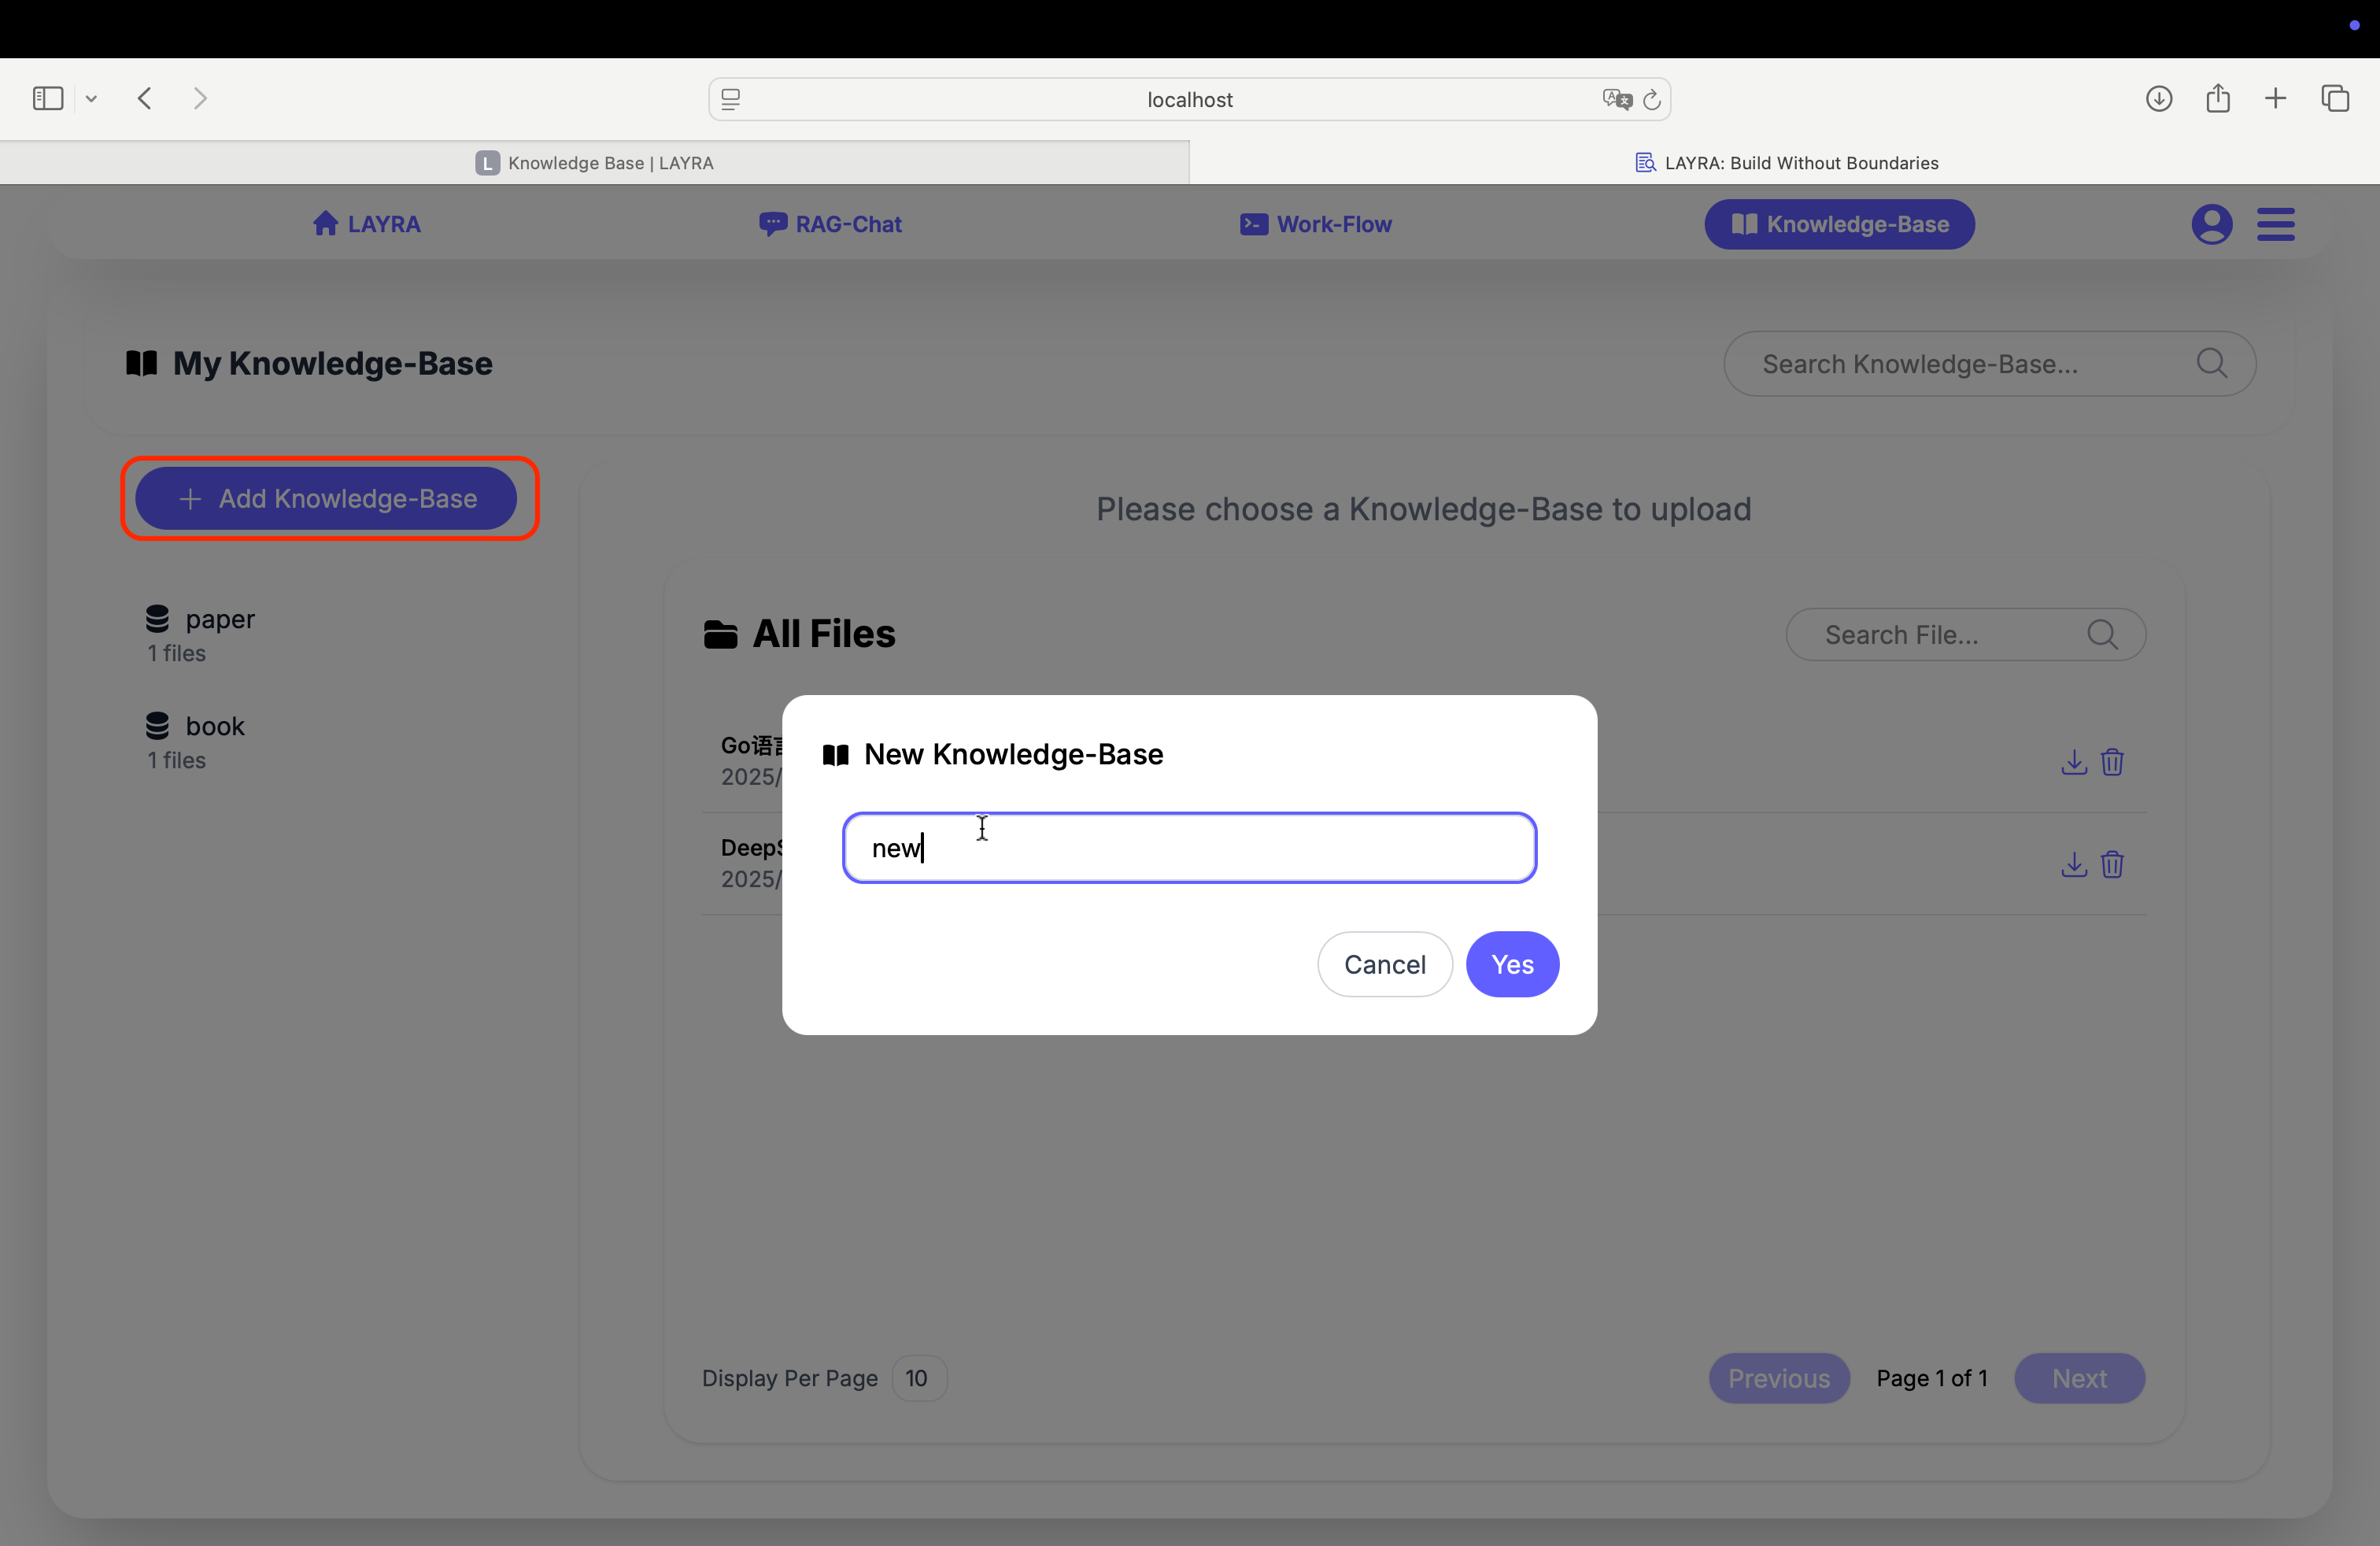Click the New Knowledge-Base name input
Viewport: 2380px width, 1546px height.
1189,848
